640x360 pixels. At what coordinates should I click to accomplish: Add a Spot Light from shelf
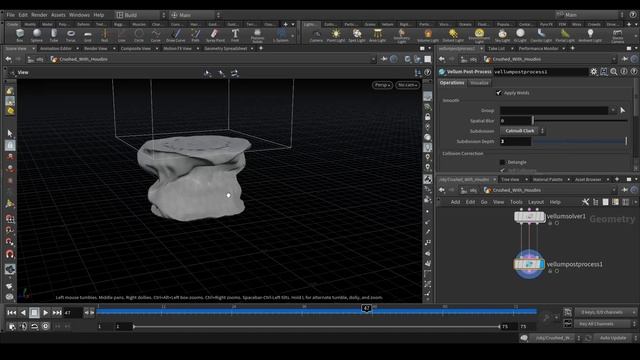coord(357,35)
